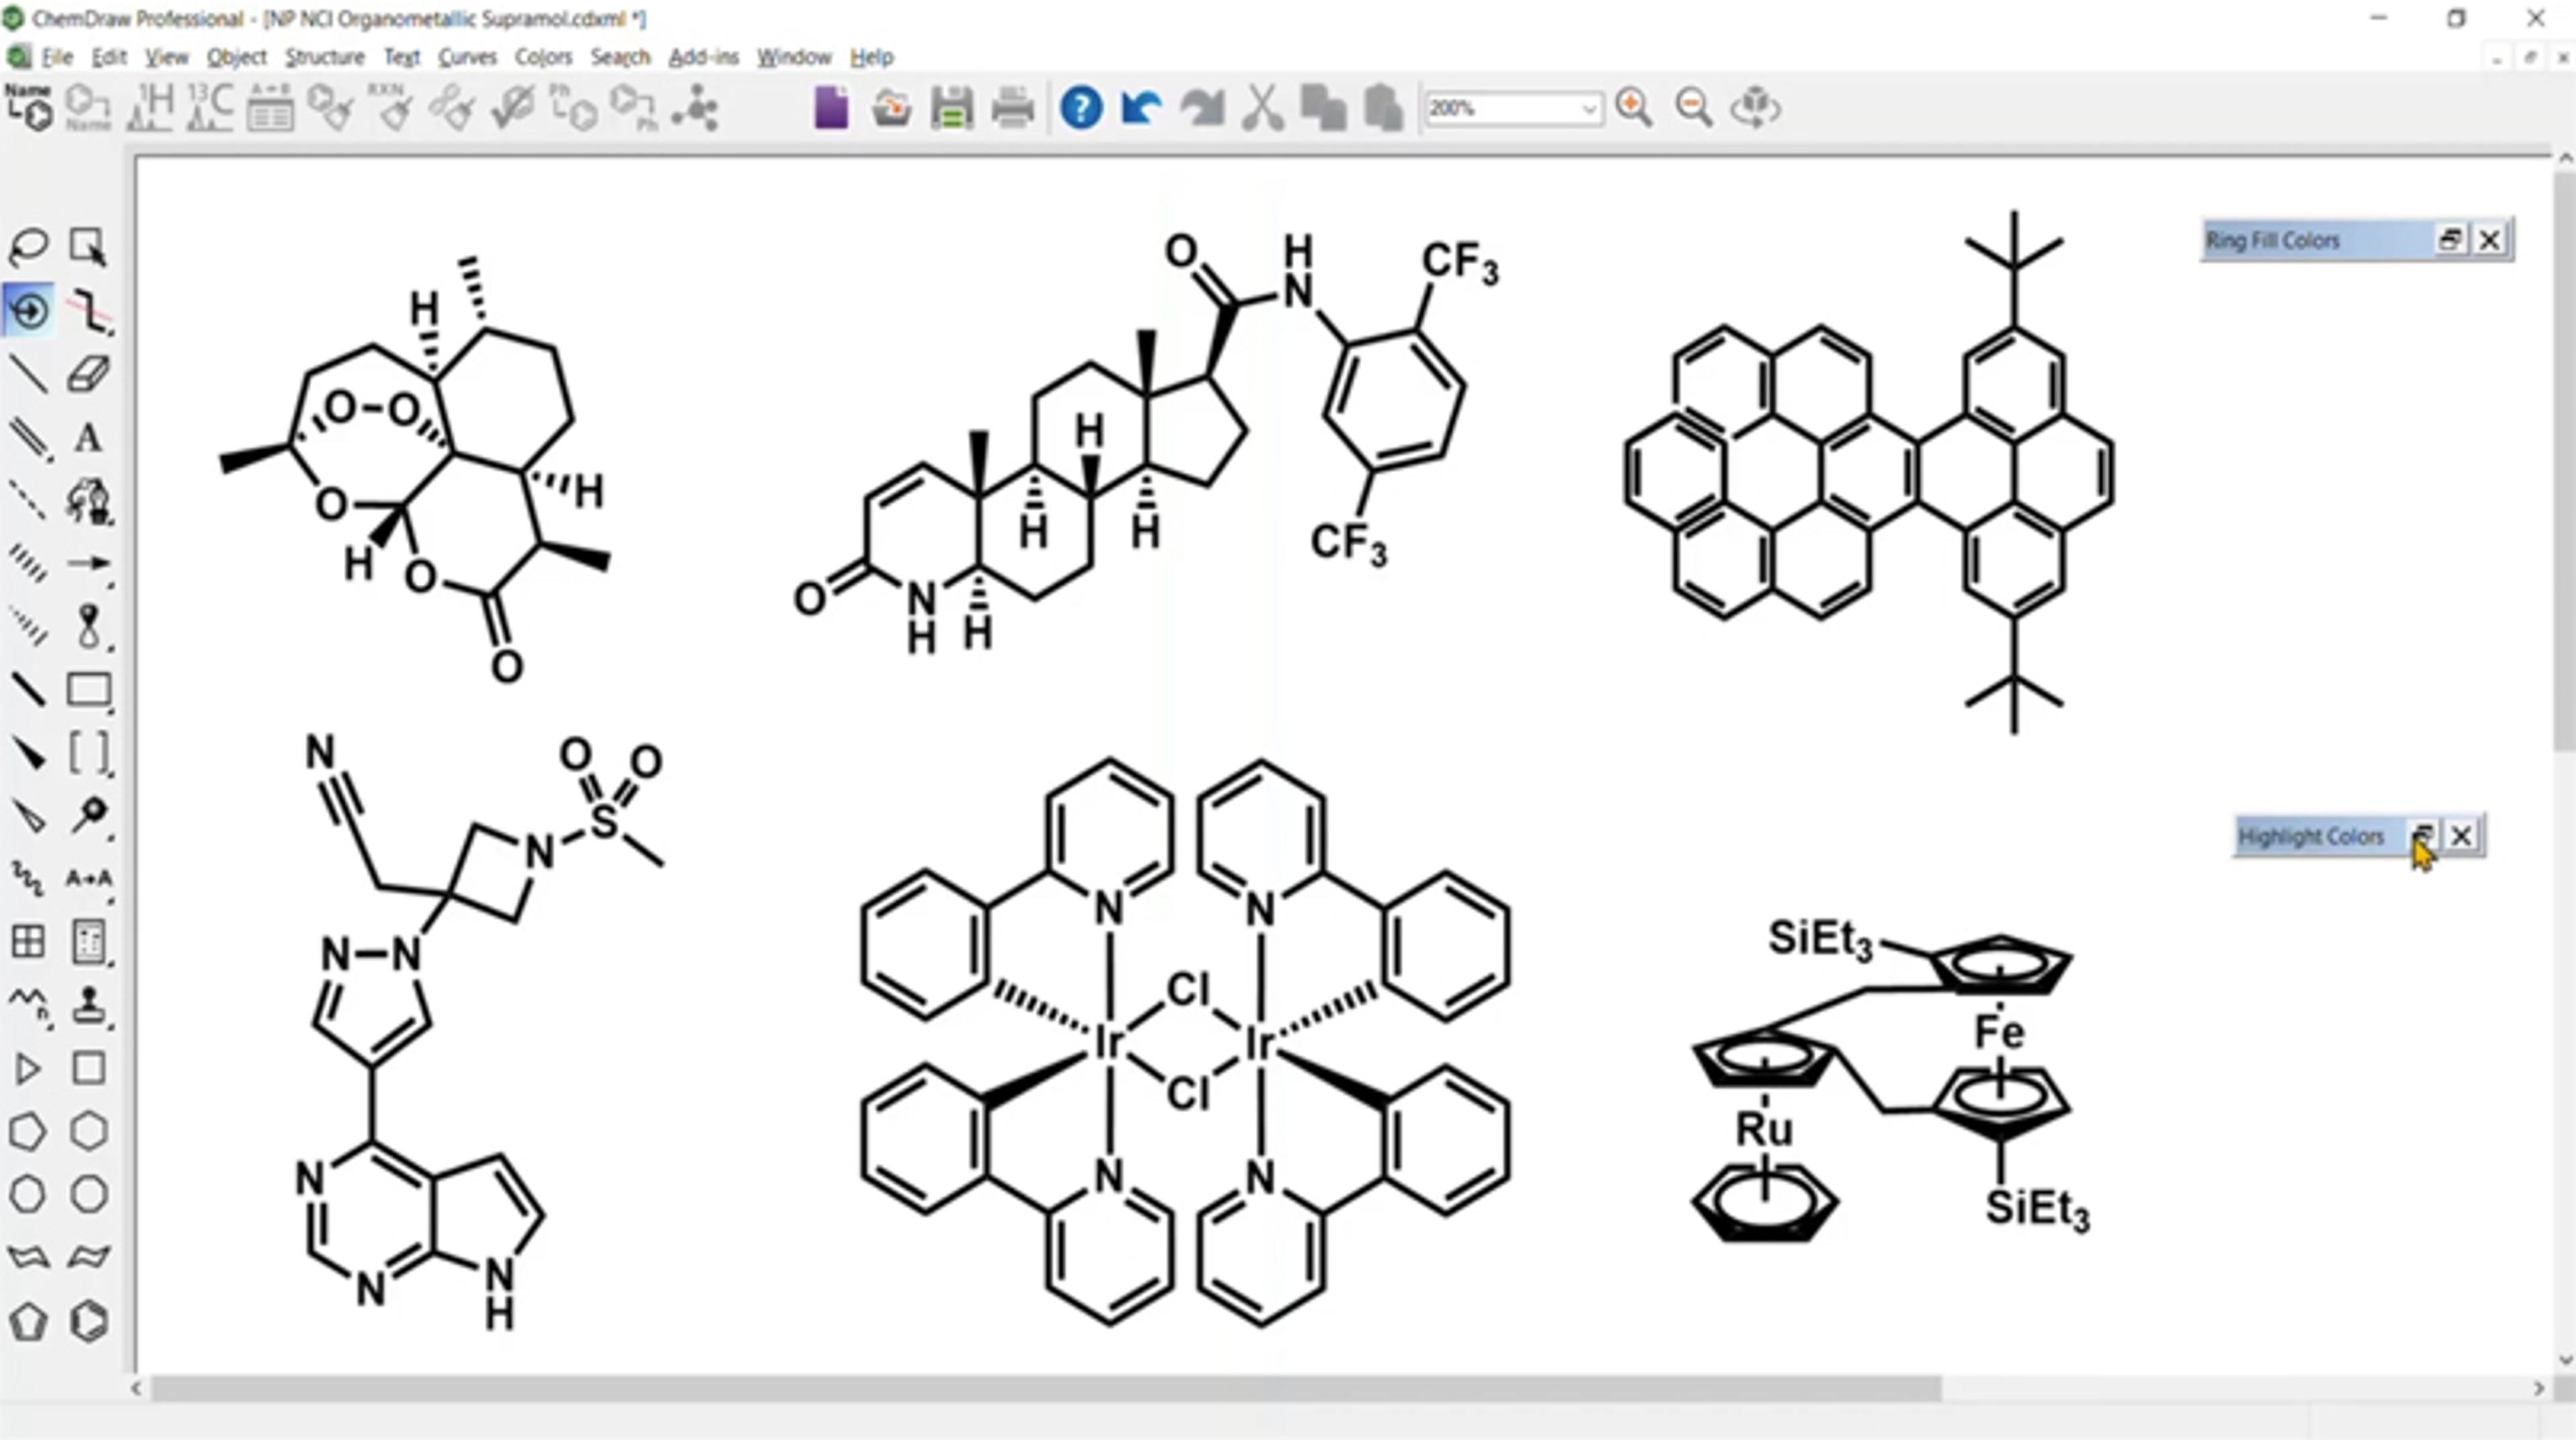Viewport: 2576px width, 1440px height.
Task: Pick the Cyclopentadiene ring tool
Action: click(28, 1321)
